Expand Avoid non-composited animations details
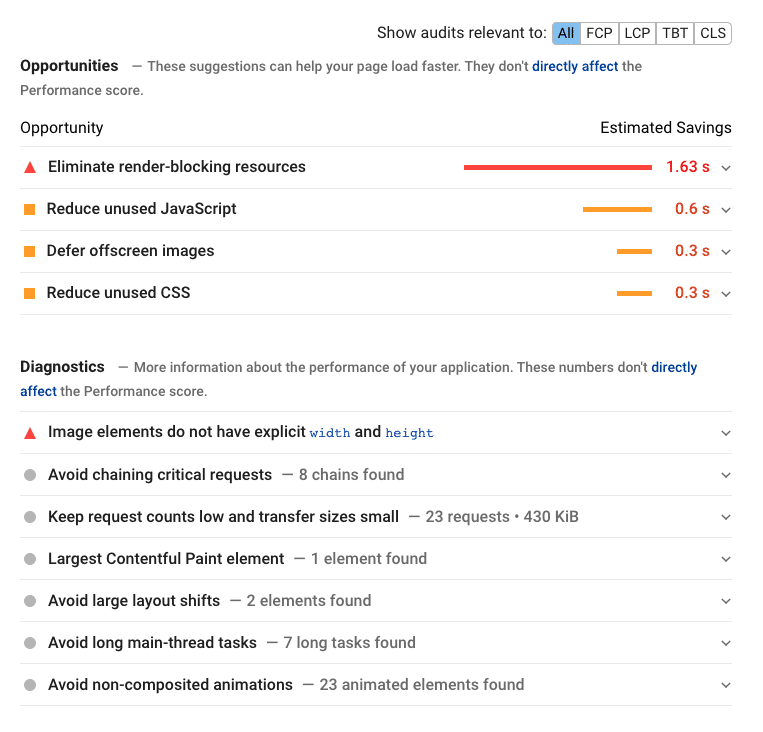The width and height of the screenshot is (763, 732). [x=726, y=686]
